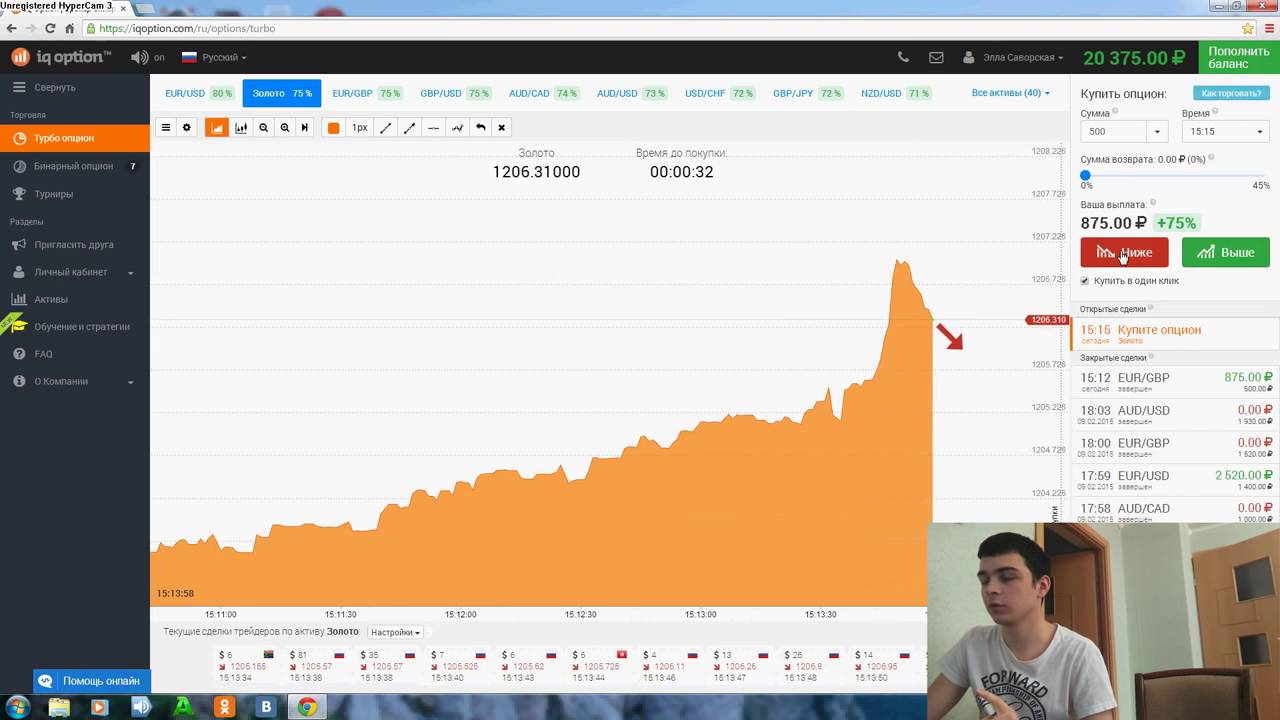Open Настройки dropdown under chart
The width and height of the screenshot is (1280, 720).
(395, 632)
